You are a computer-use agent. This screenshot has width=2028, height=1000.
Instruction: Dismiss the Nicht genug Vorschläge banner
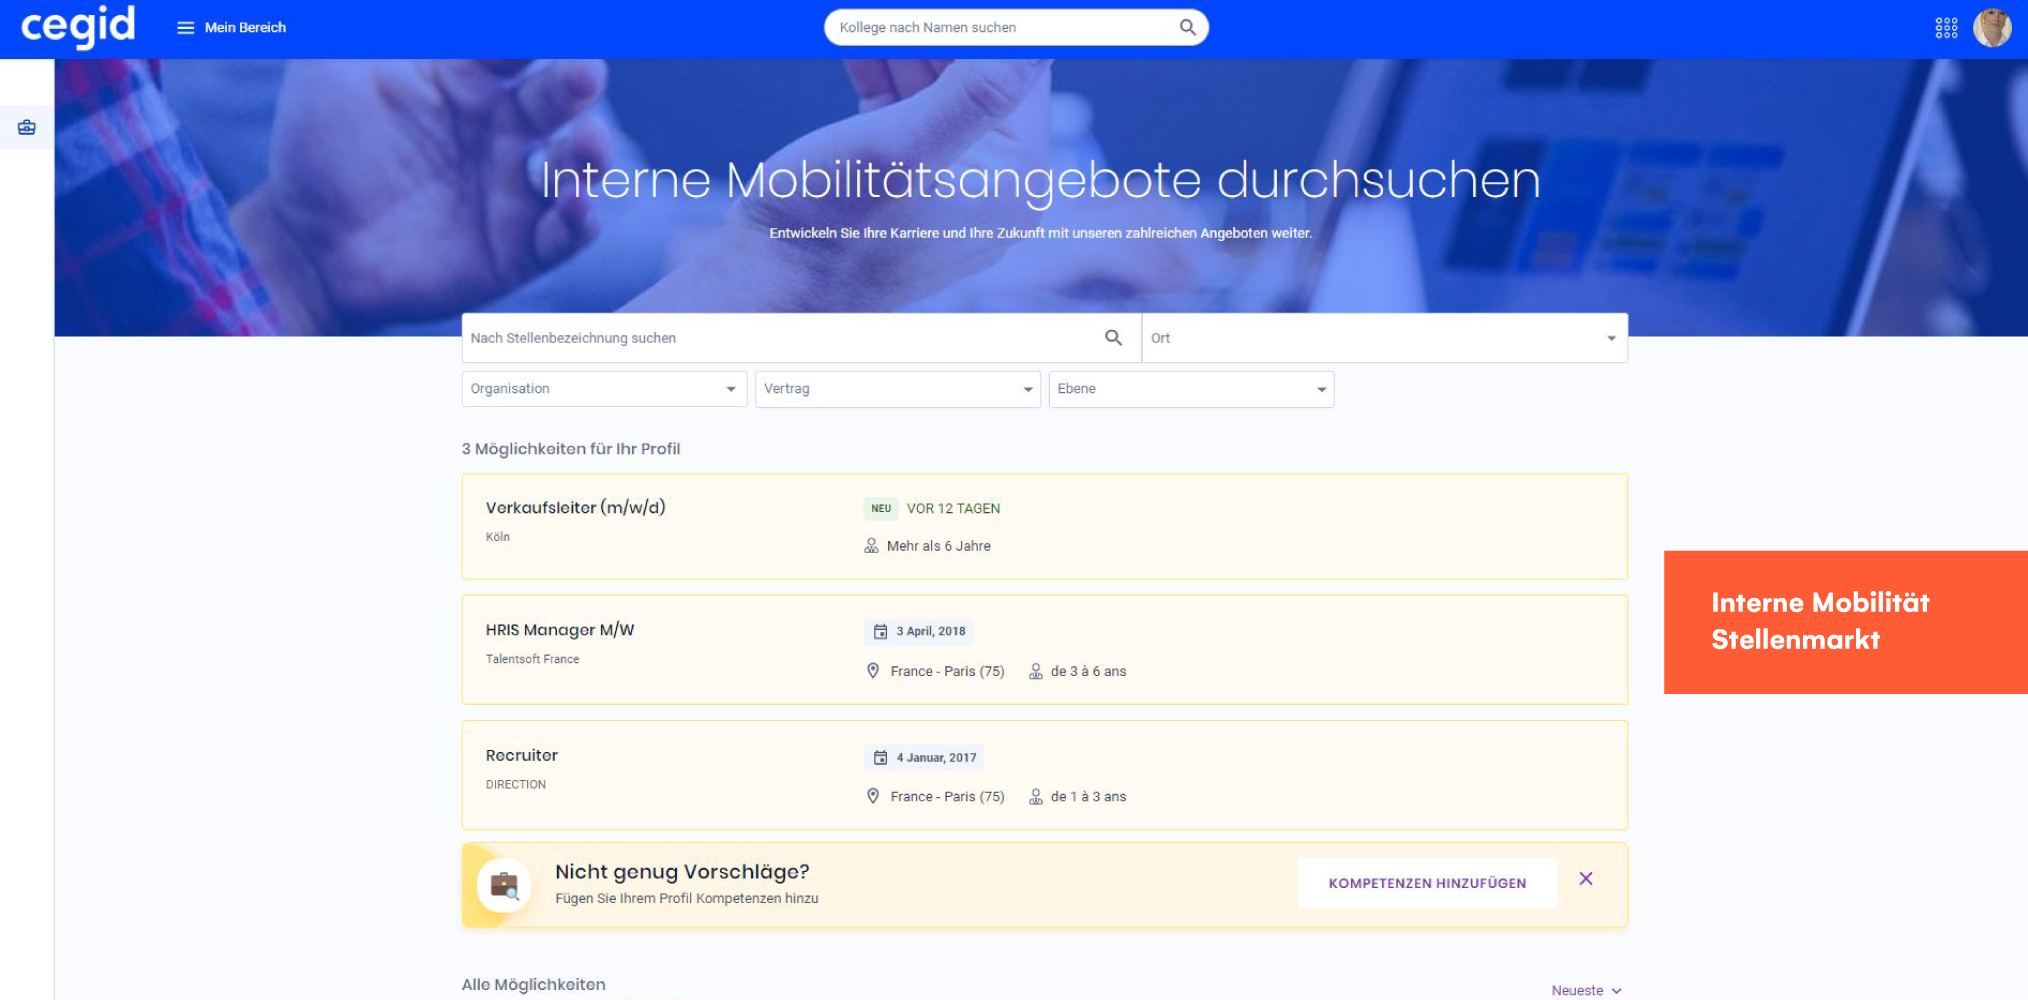tap(1586, 878)
